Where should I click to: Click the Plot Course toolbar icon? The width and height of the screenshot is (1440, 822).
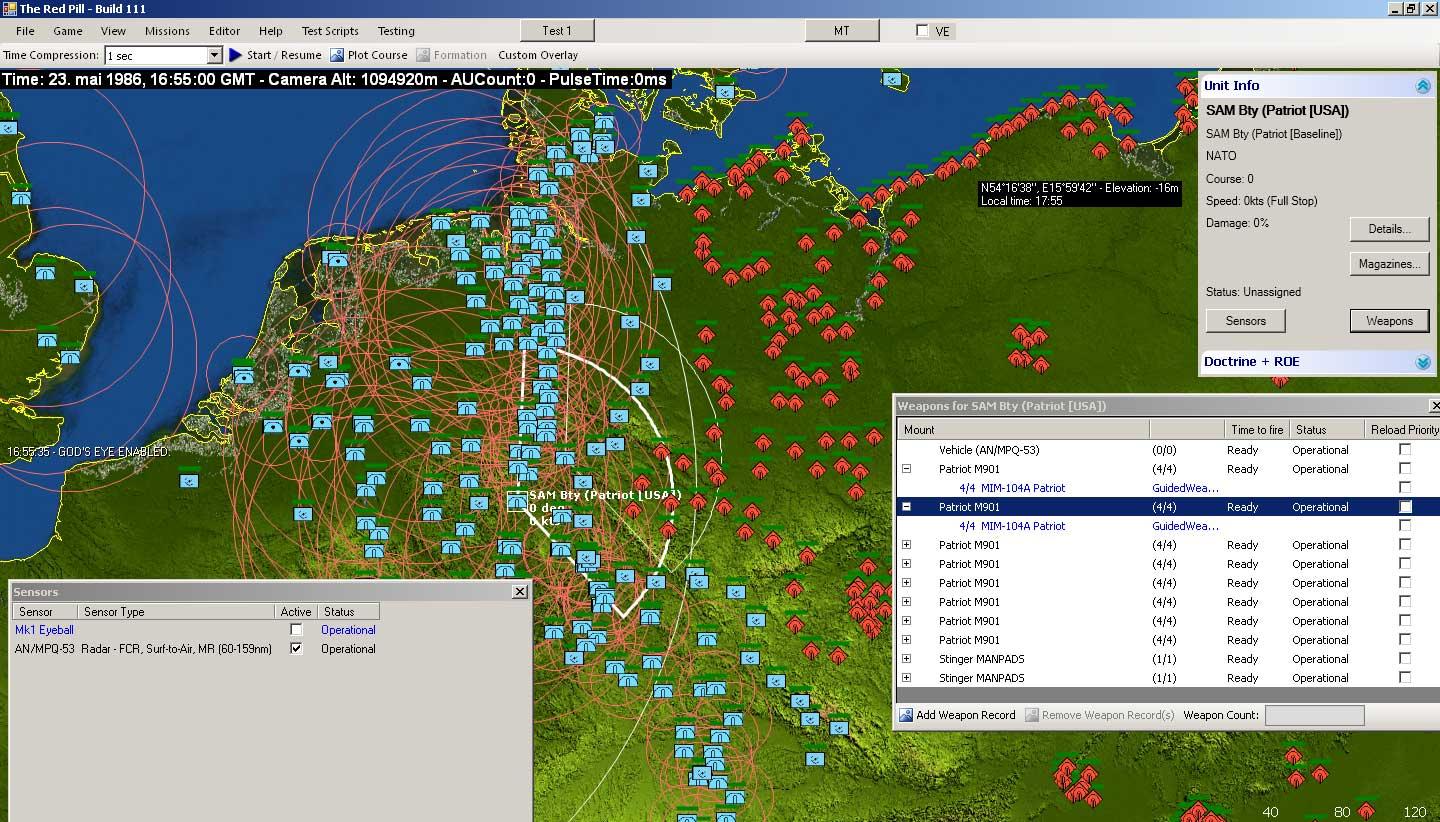pyautogui.click(x=337, y=55)
